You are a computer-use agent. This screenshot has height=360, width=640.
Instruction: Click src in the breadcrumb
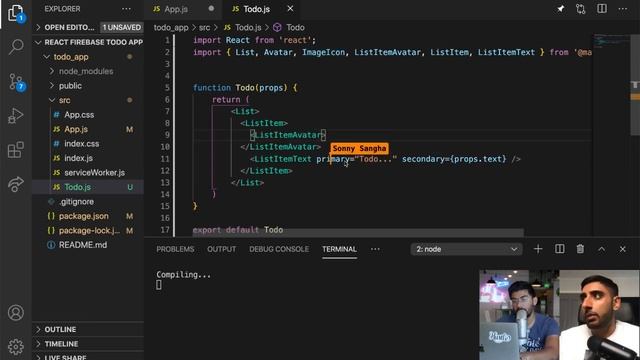[204, 27]
